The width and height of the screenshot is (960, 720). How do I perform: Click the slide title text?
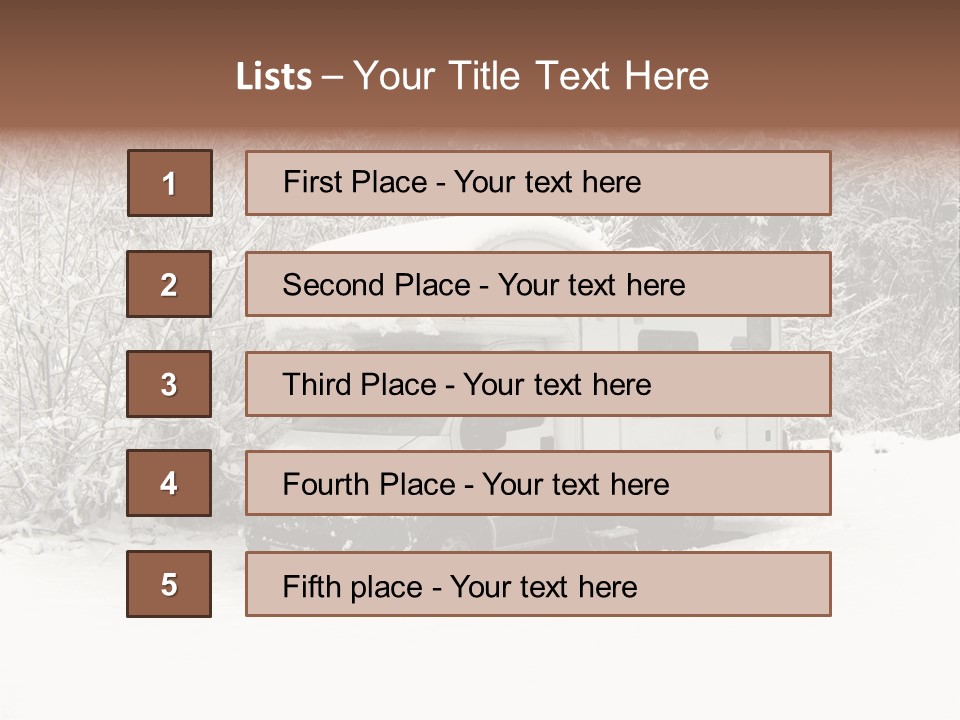[472, 76]
